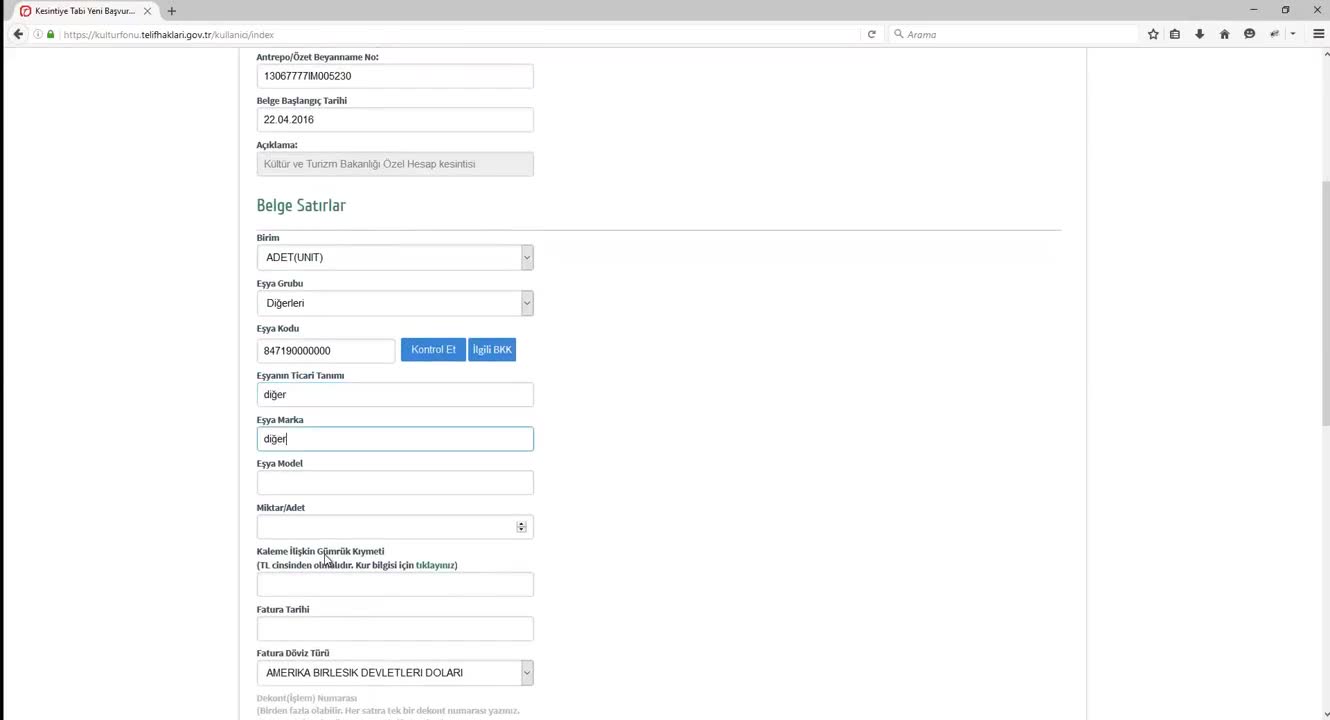Click the green padlock security icon
The width and height of the screenshot is (1330, 720).
click(x=51, y=34)
